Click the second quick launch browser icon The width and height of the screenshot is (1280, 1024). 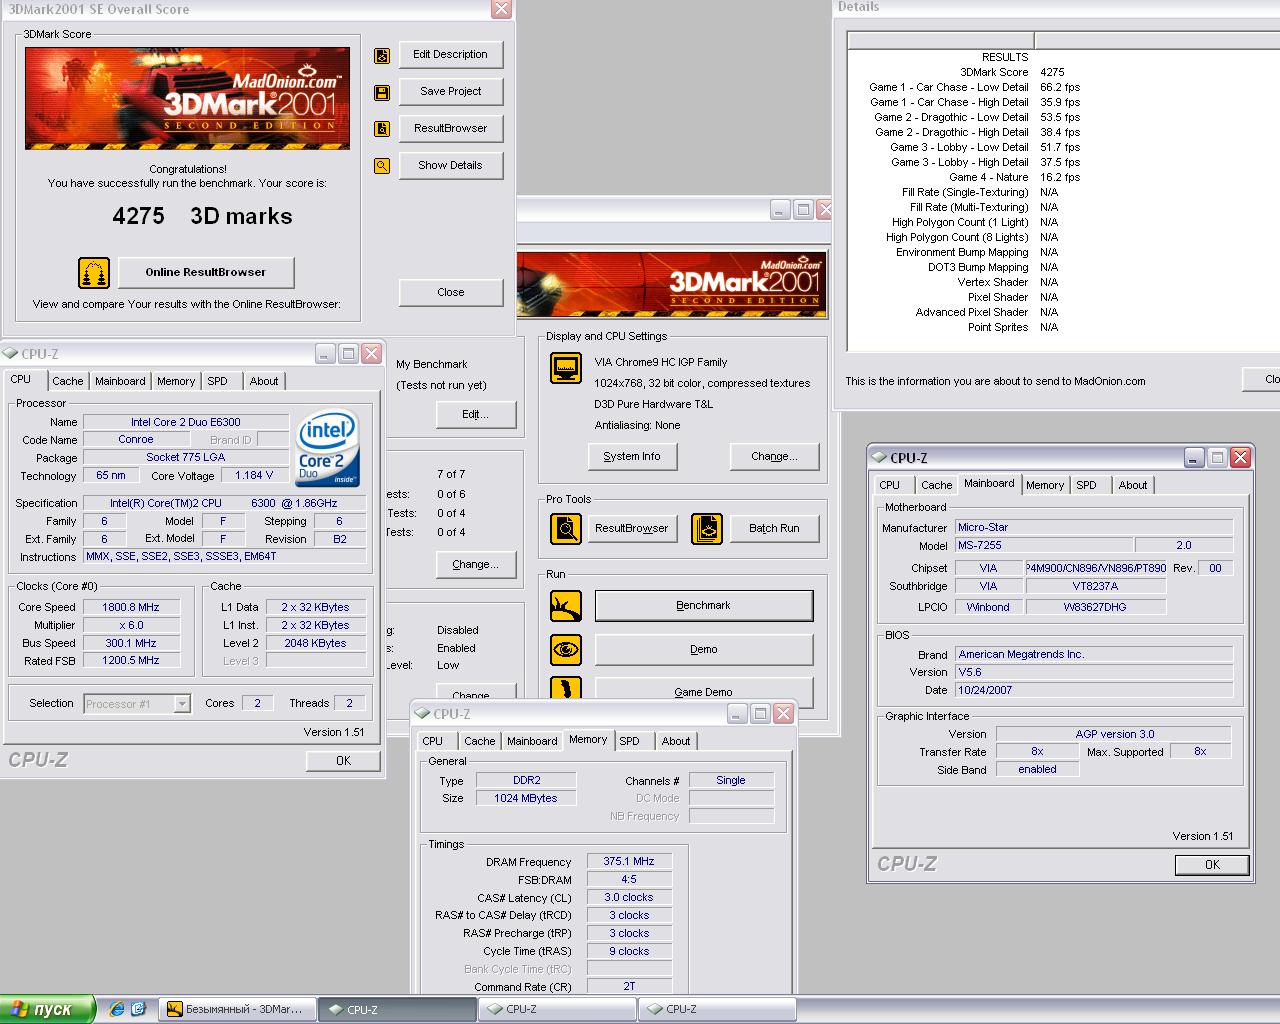138,1009
